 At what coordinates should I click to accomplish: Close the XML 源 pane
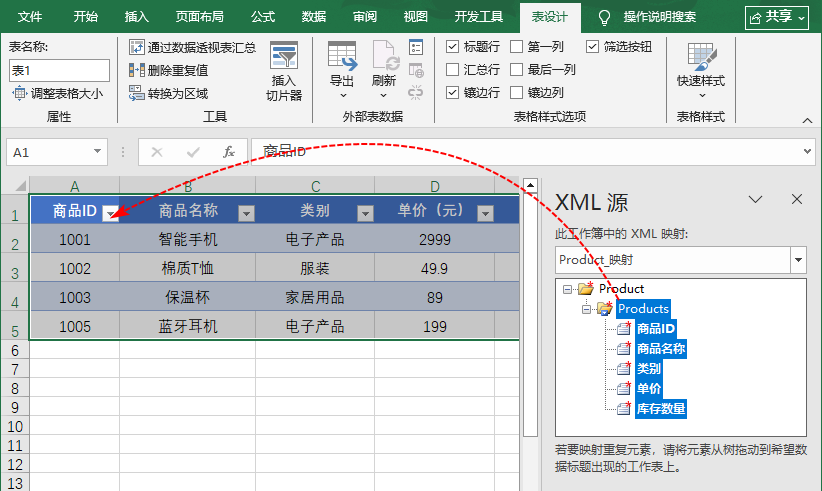tap(797, 199)
